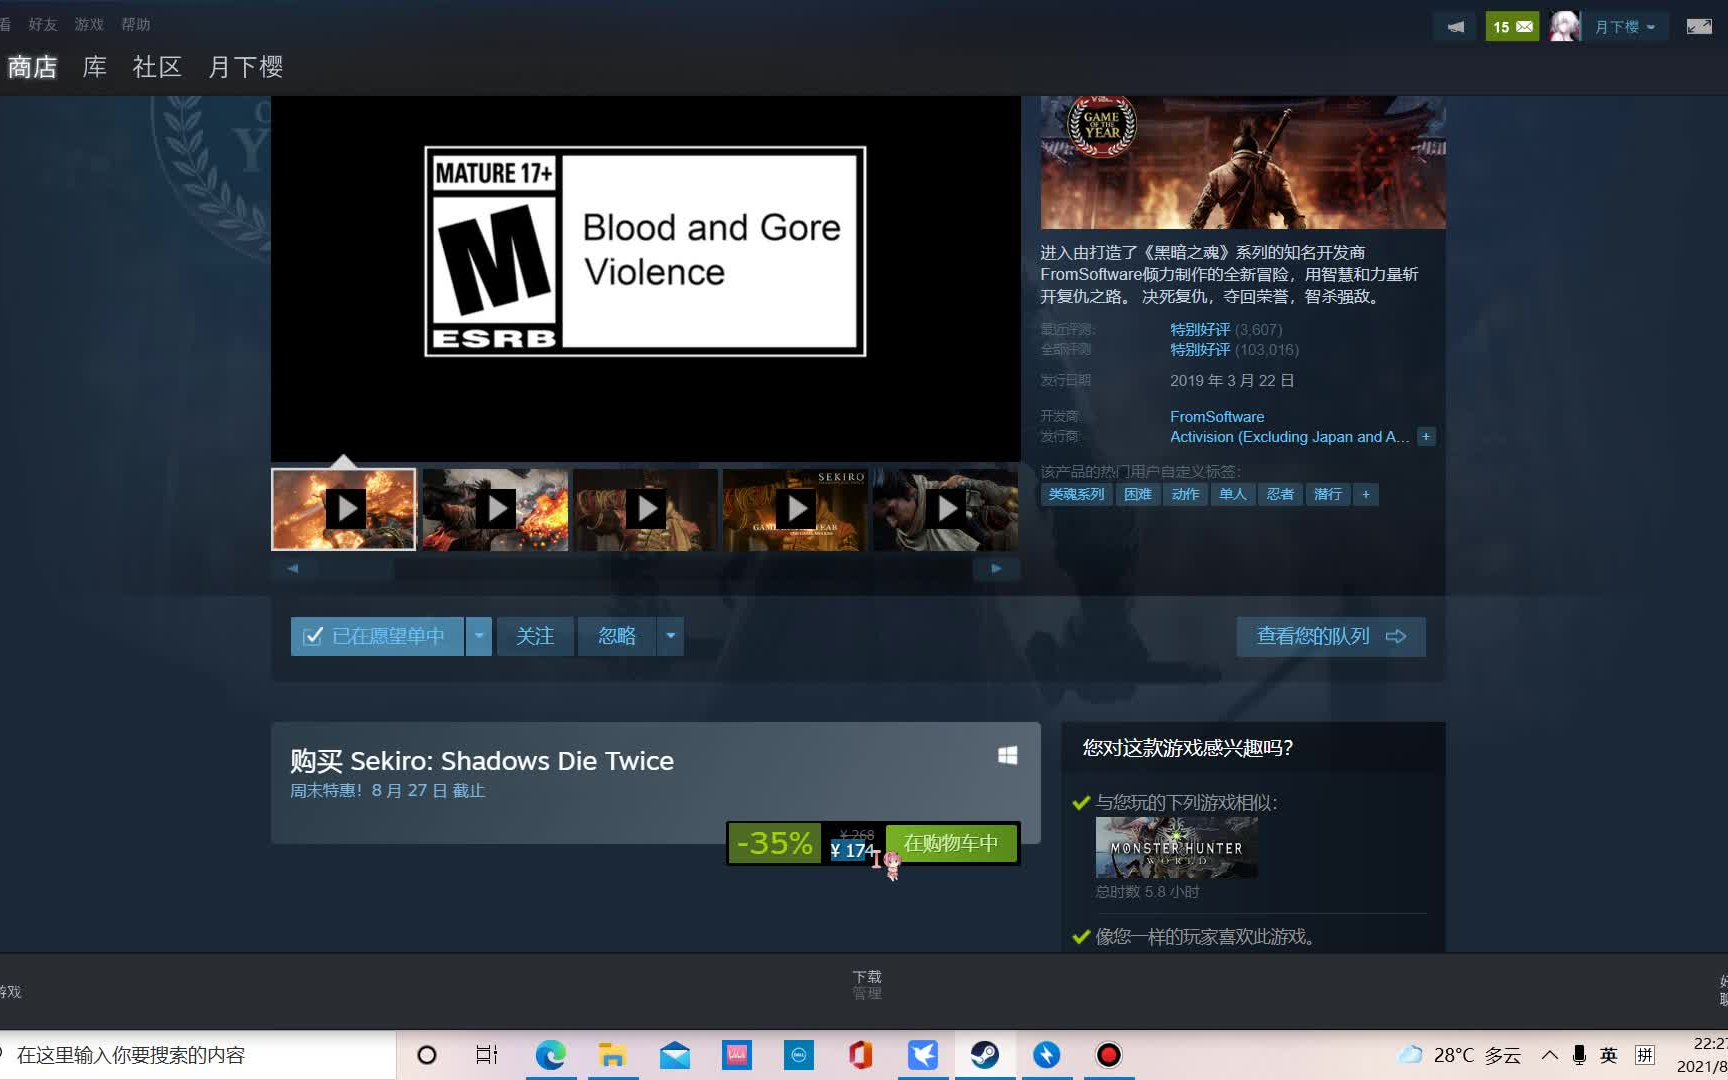Screen dimensions: 1728x1080
Task: Expand the 月下樱 account dropdown
Action: tap(1625, 27)
